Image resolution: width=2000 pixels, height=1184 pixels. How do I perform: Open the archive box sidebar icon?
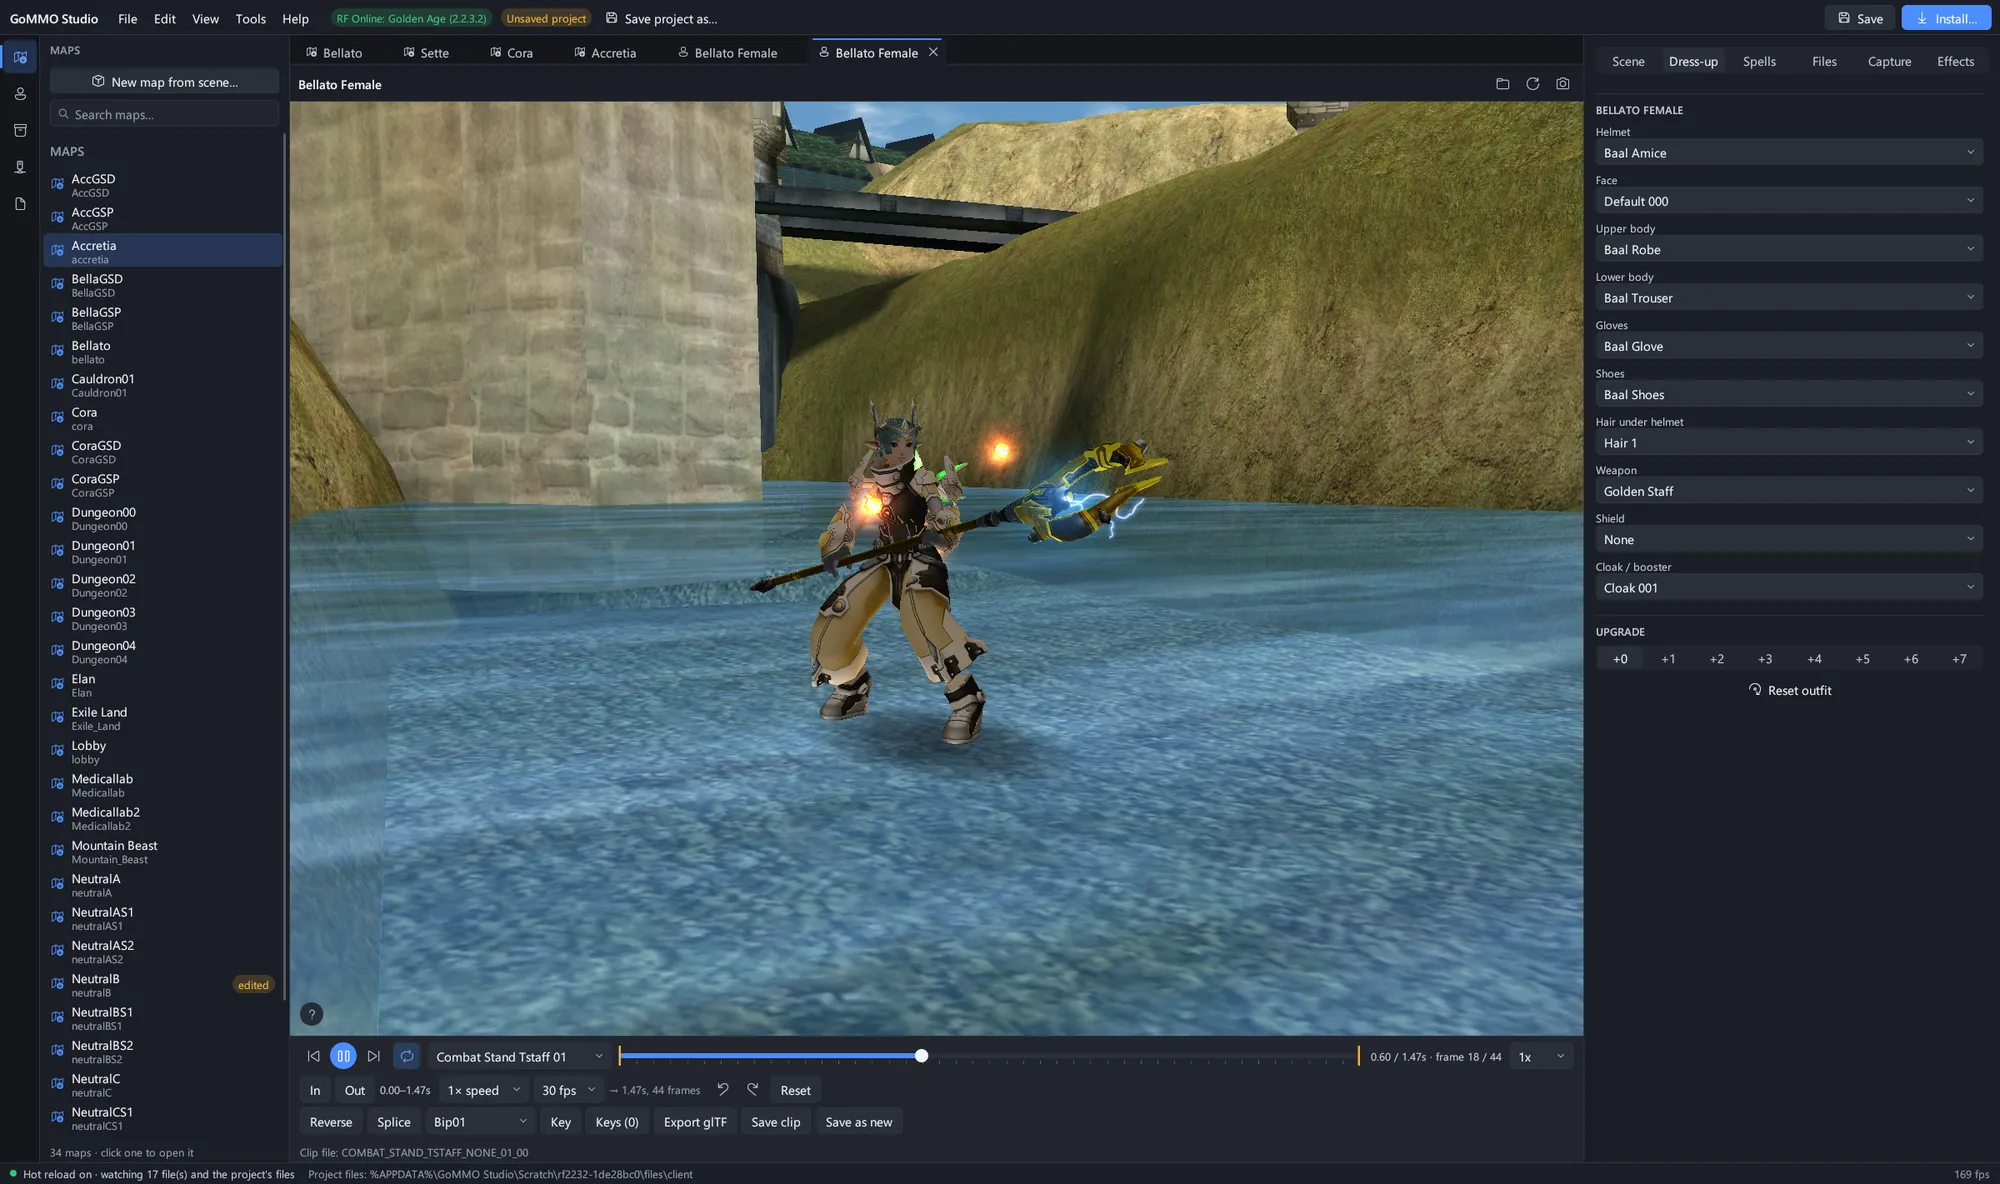pos(20,130)
